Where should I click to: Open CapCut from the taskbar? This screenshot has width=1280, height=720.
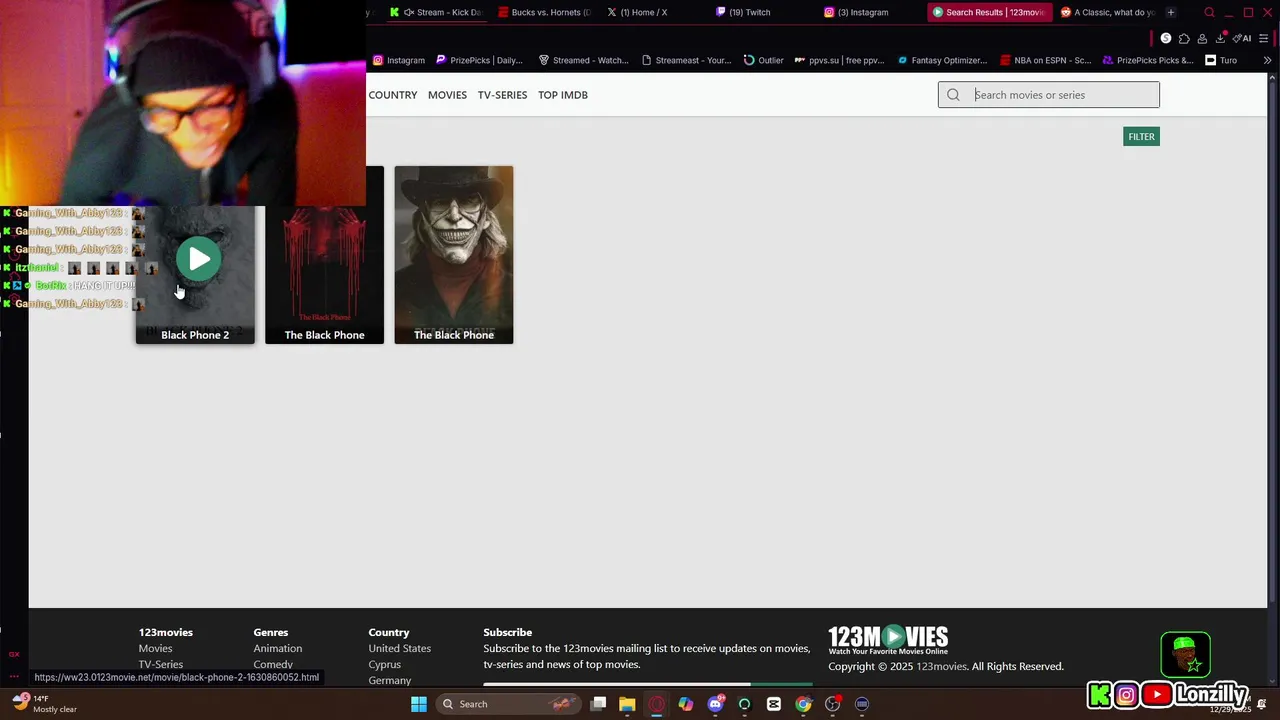coord(774,704)
